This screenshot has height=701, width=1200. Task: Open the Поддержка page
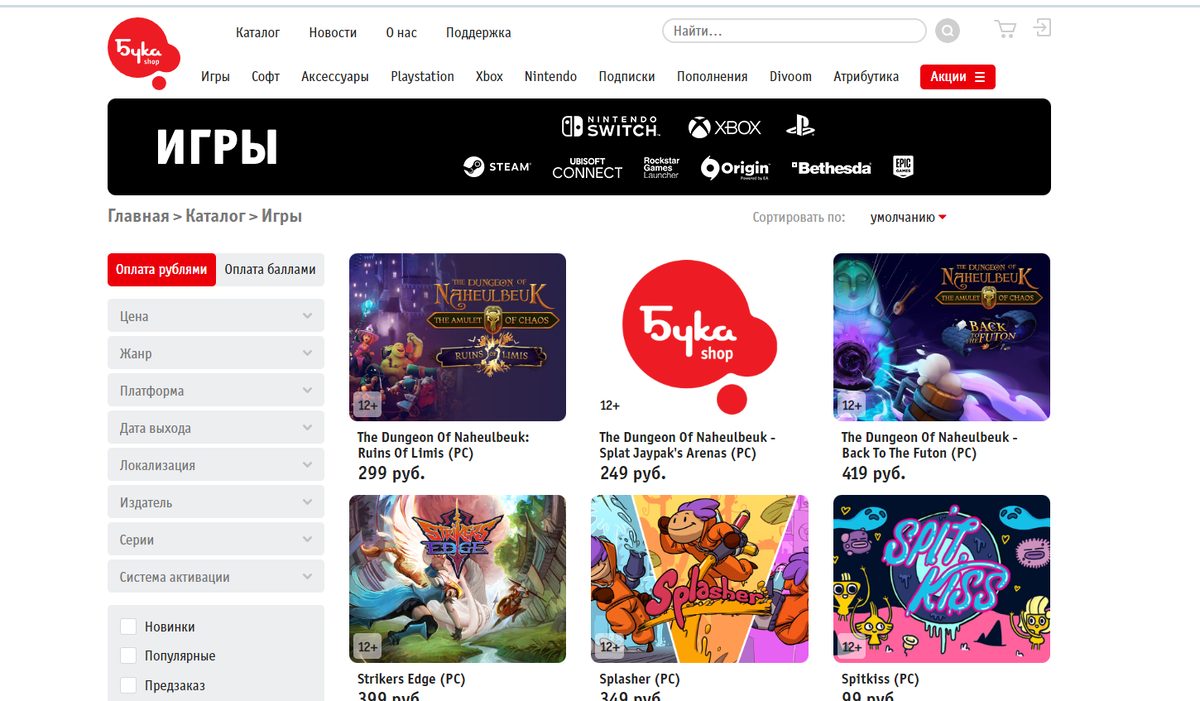click(x=478, y=33)
